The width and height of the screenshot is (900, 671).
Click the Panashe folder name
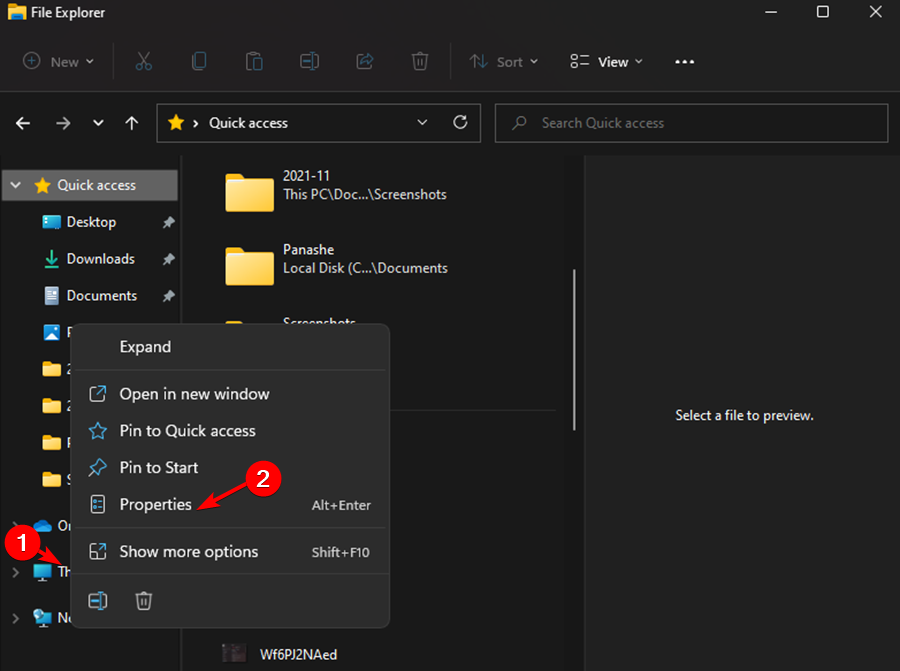click(x=308, y=249)
